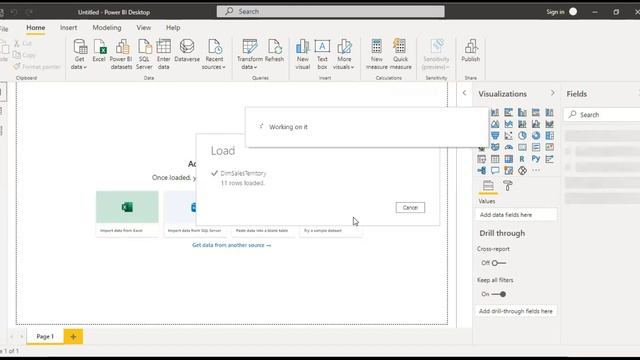Viewport: 640px width, 360px height.
Task: Select the R script visual
Action: pyautogui.click(x=522, y=159)
